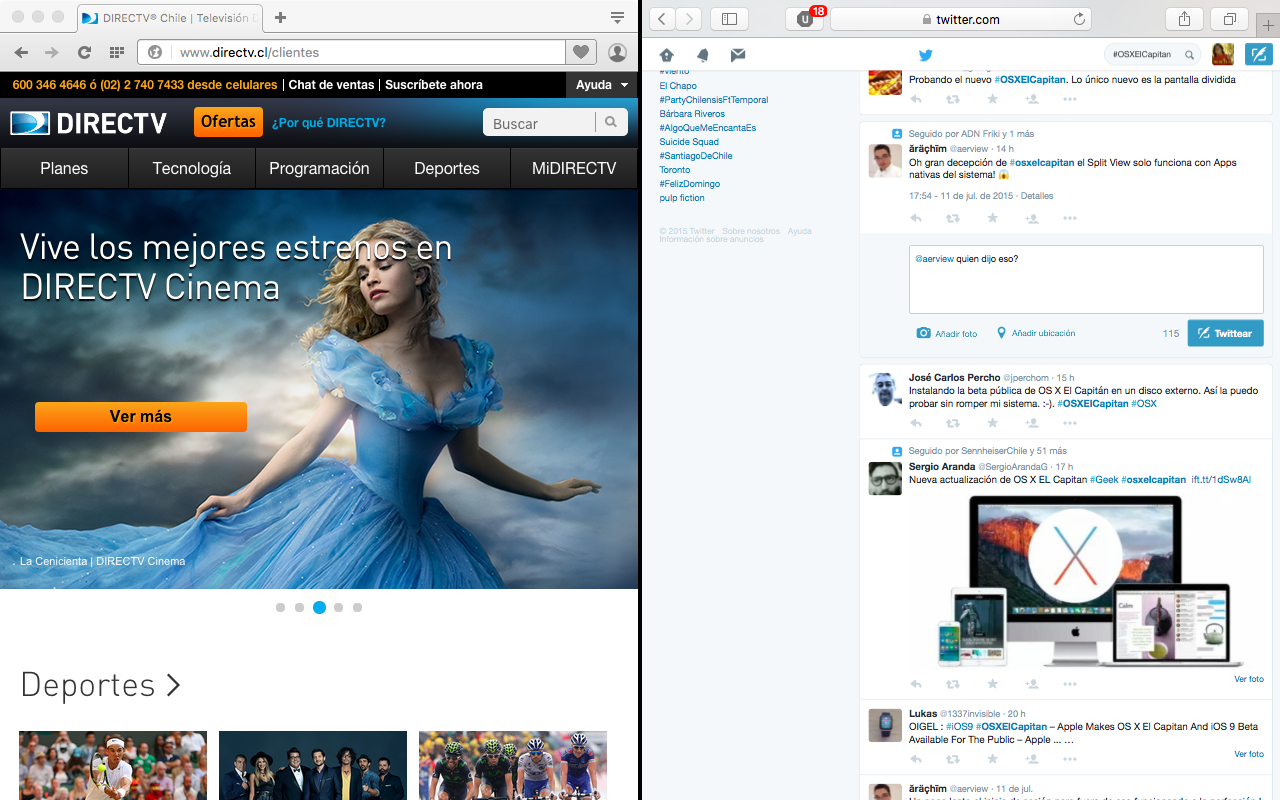
Task: Click Ver foto on Sergio Aranda tweet
Action: 1249,679
